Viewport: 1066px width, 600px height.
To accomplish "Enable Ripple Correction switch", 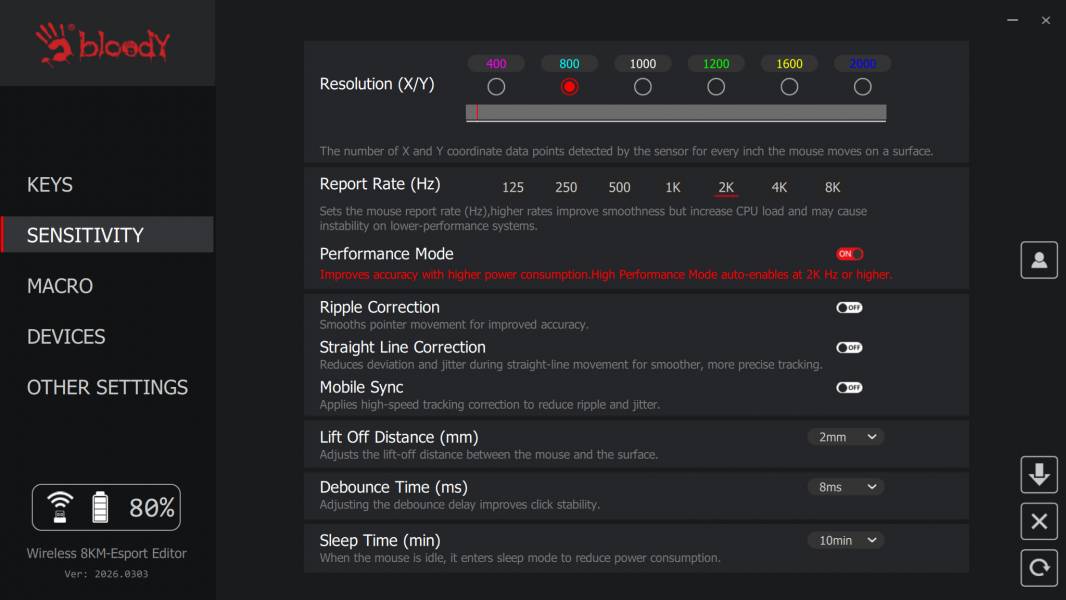I will tap(849, 307).
